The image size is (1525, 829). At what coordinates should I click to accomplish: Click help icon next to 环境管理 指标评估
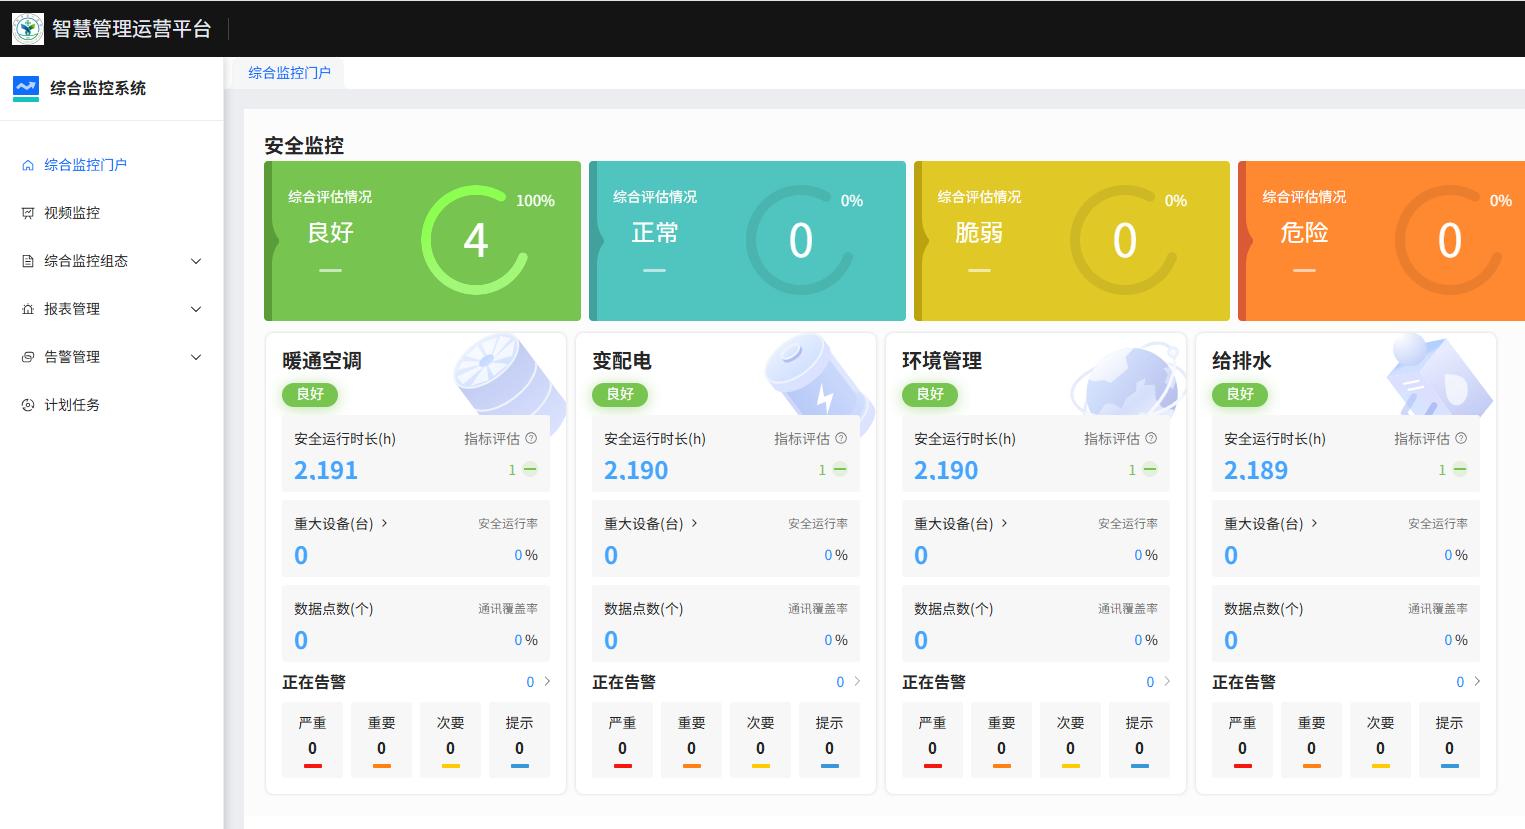(1151, 438)
